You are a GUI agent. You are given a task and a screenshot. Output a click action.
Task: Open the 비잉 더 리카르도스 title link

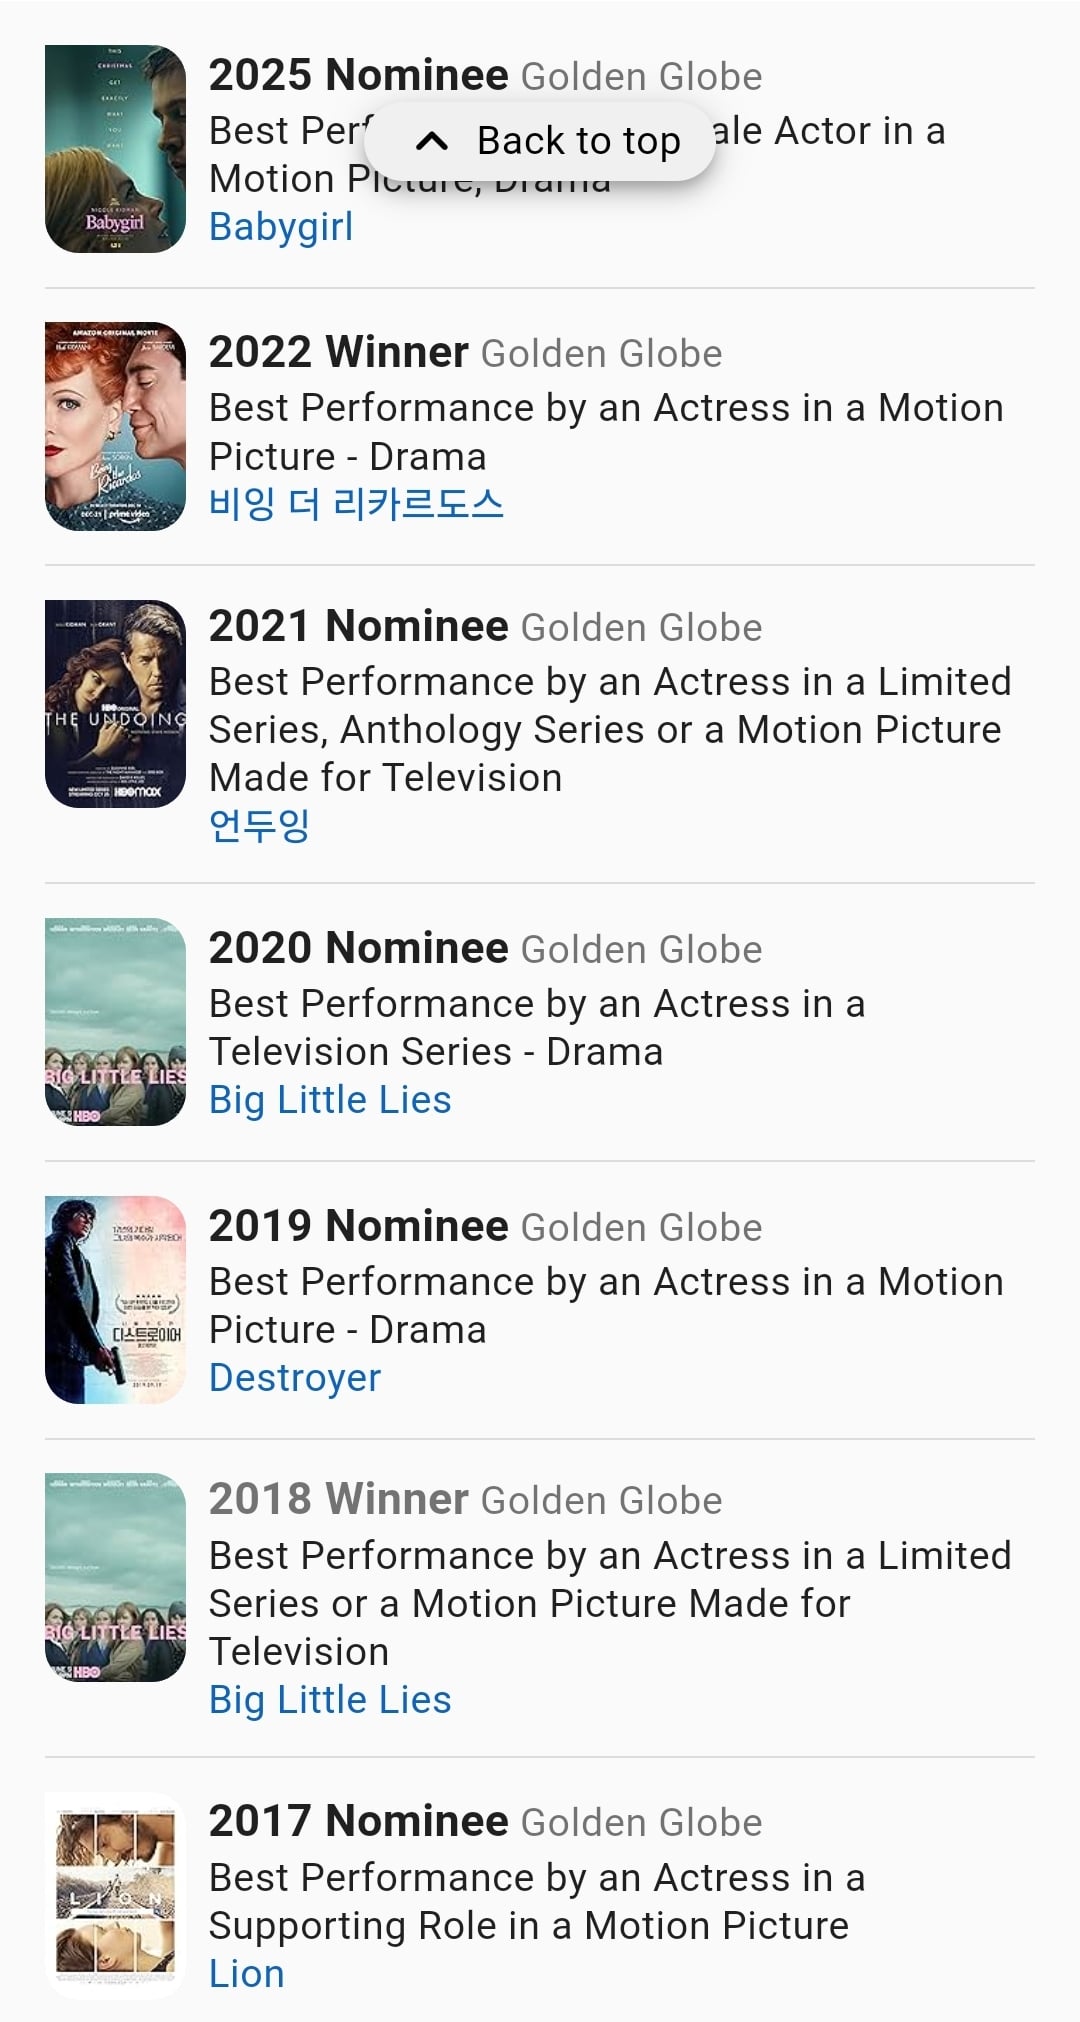[356, 504]
